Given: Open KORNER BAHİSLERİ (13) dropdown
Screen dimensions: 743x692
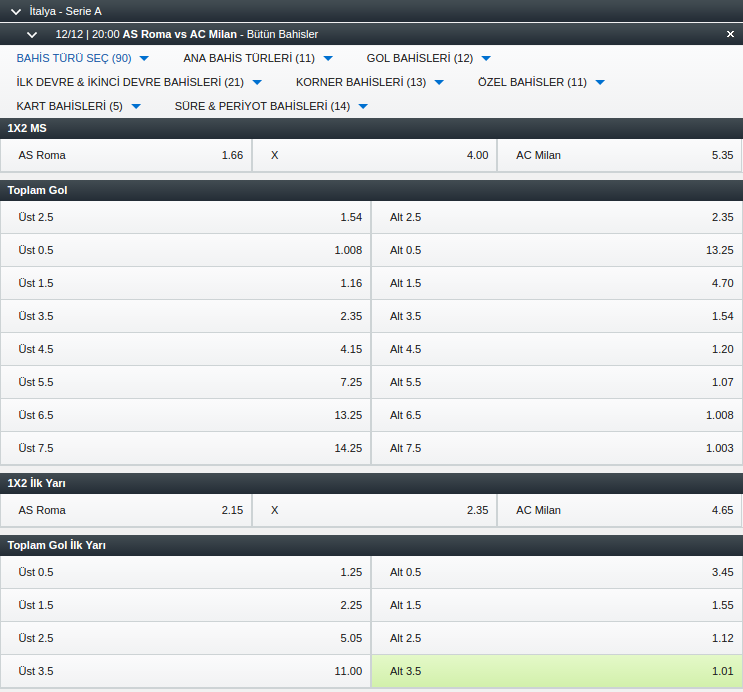Looking at the screenshot, I should click(x=370, y=82).
